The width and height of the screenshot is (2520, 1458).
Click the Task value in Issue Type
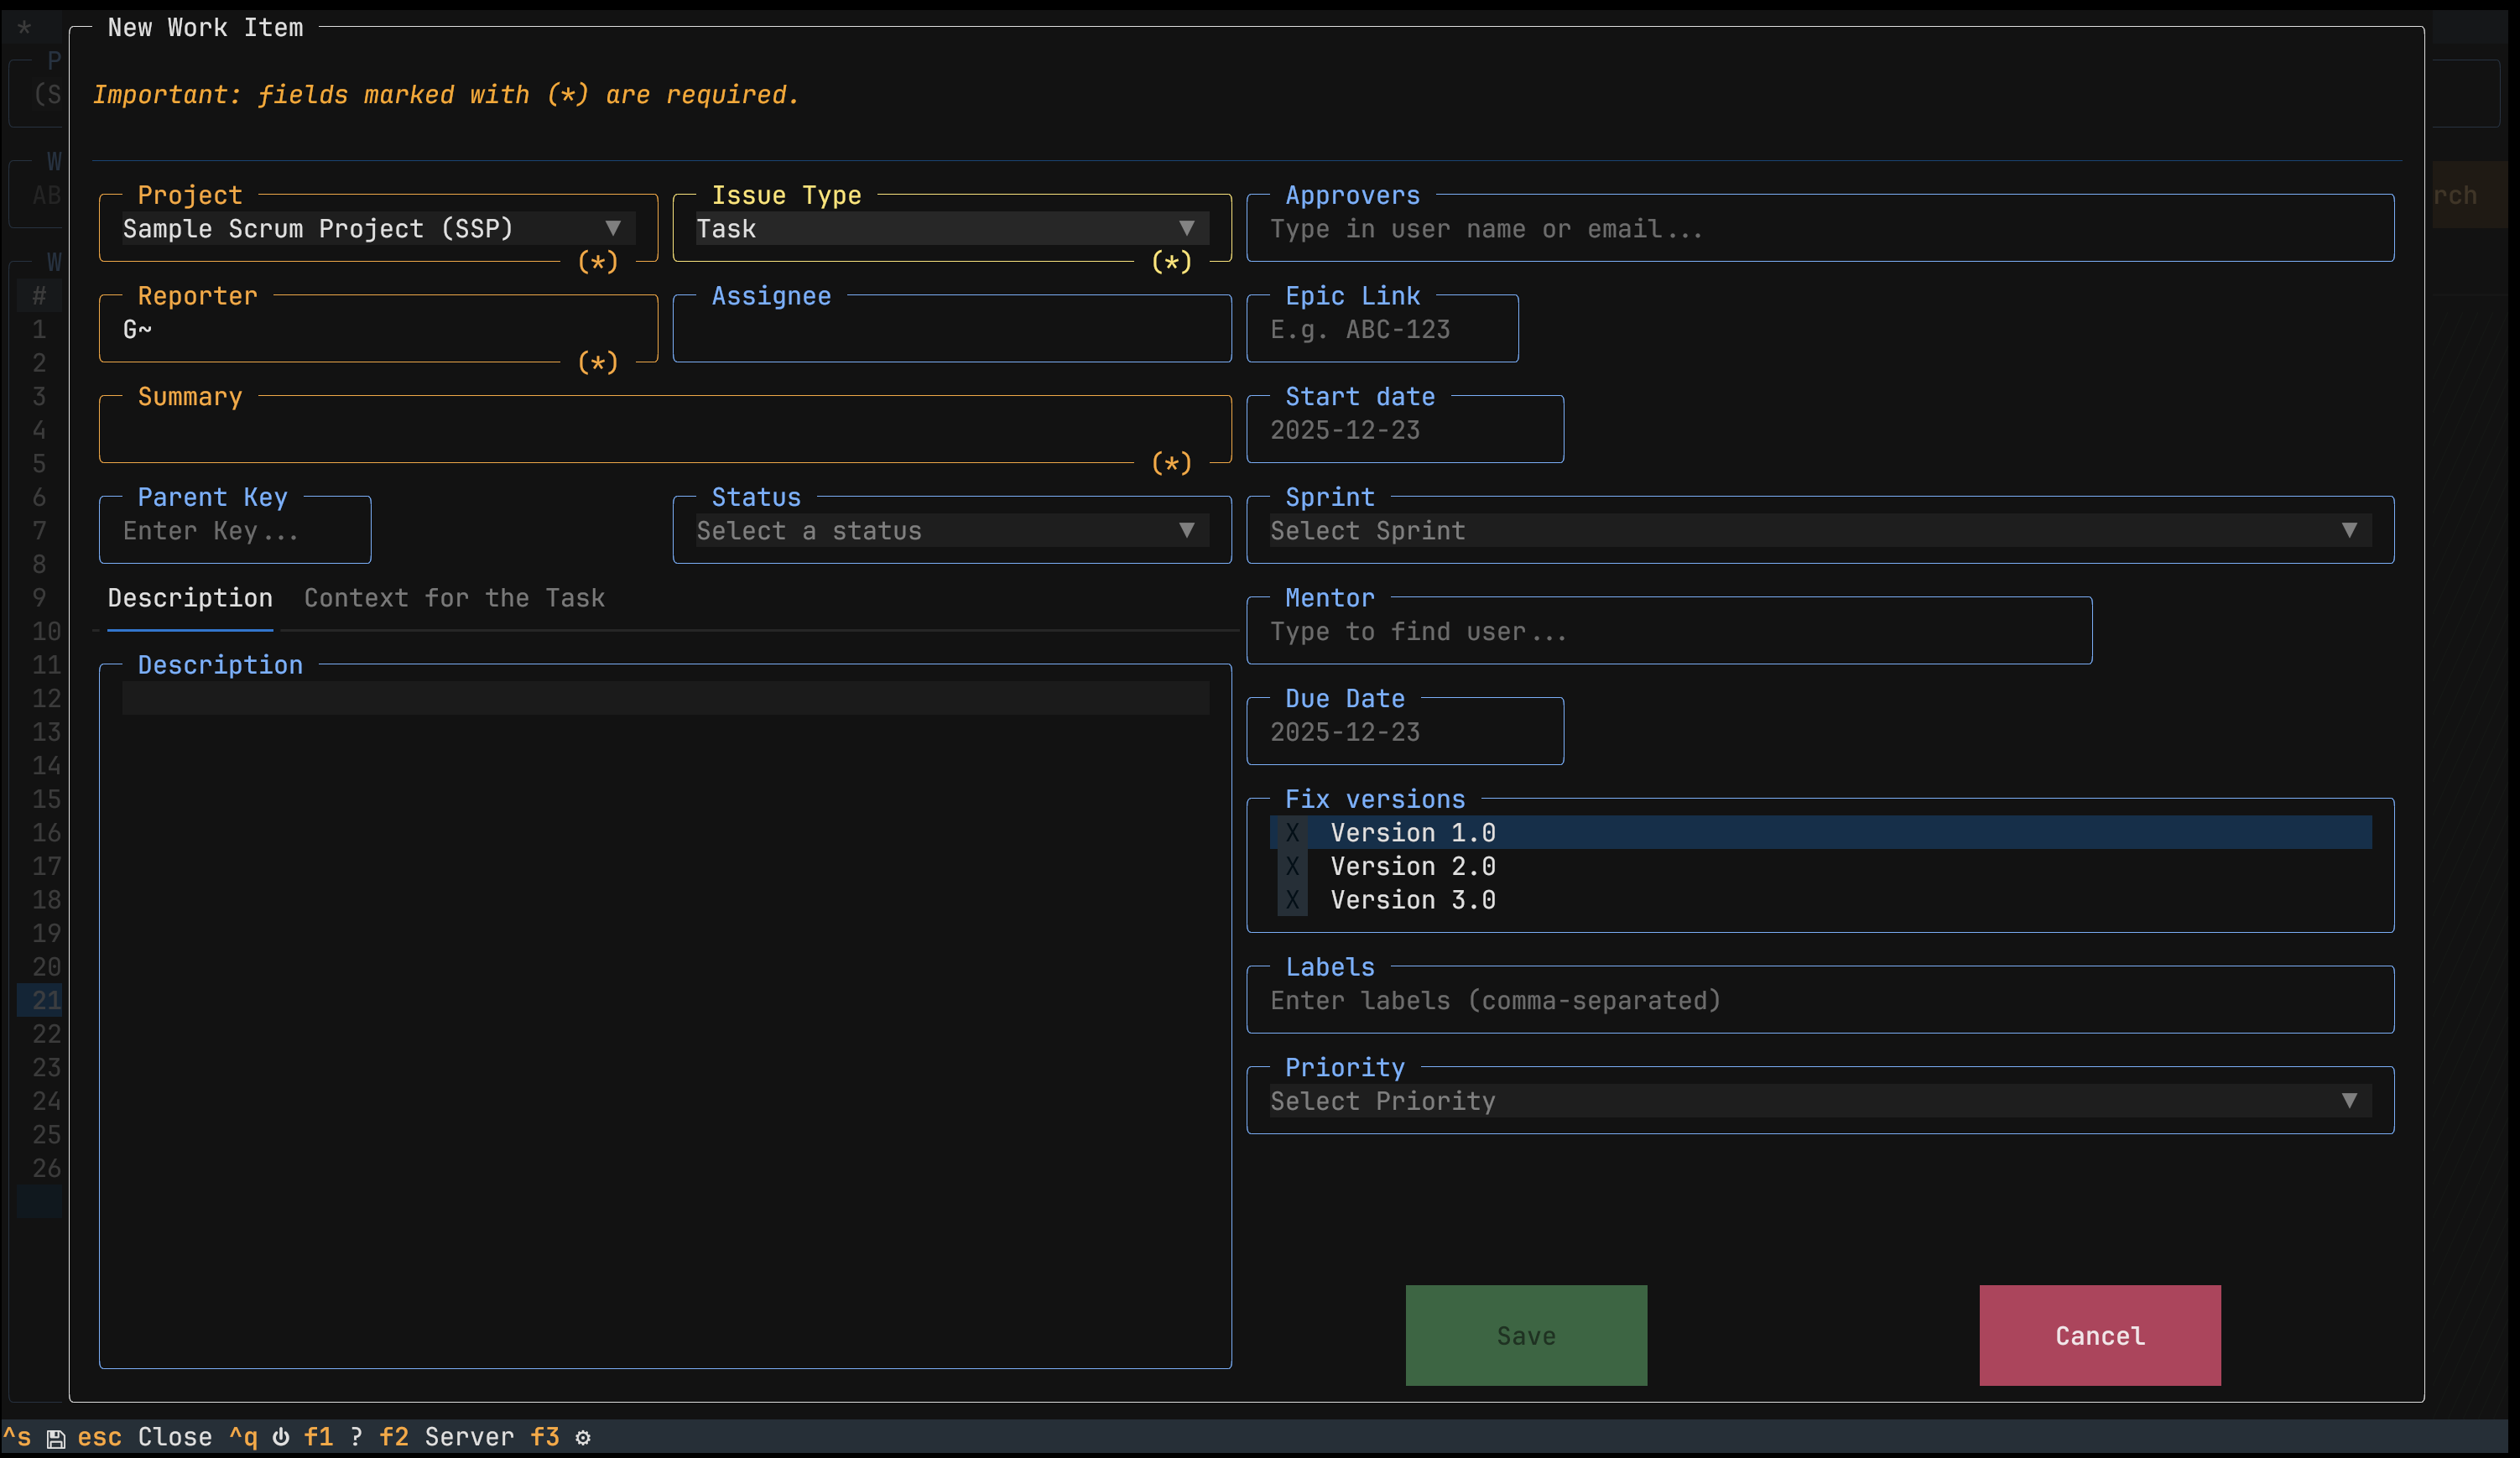[726, 229]
